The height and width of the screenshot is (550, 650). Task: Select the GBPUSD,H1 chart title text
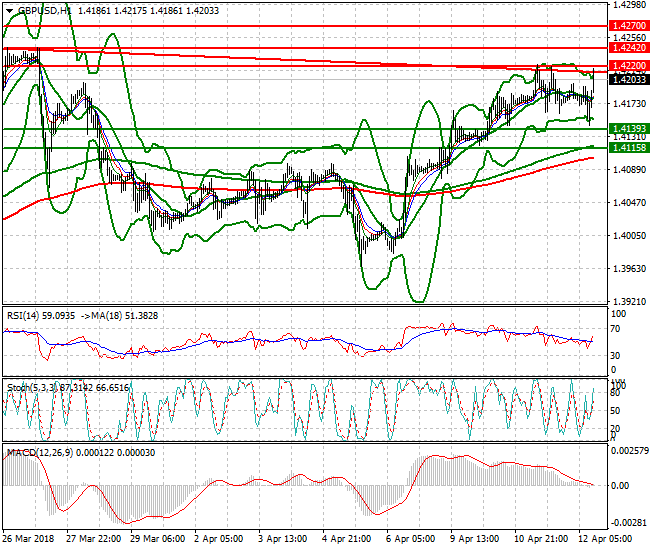click(x=45, y=11)
